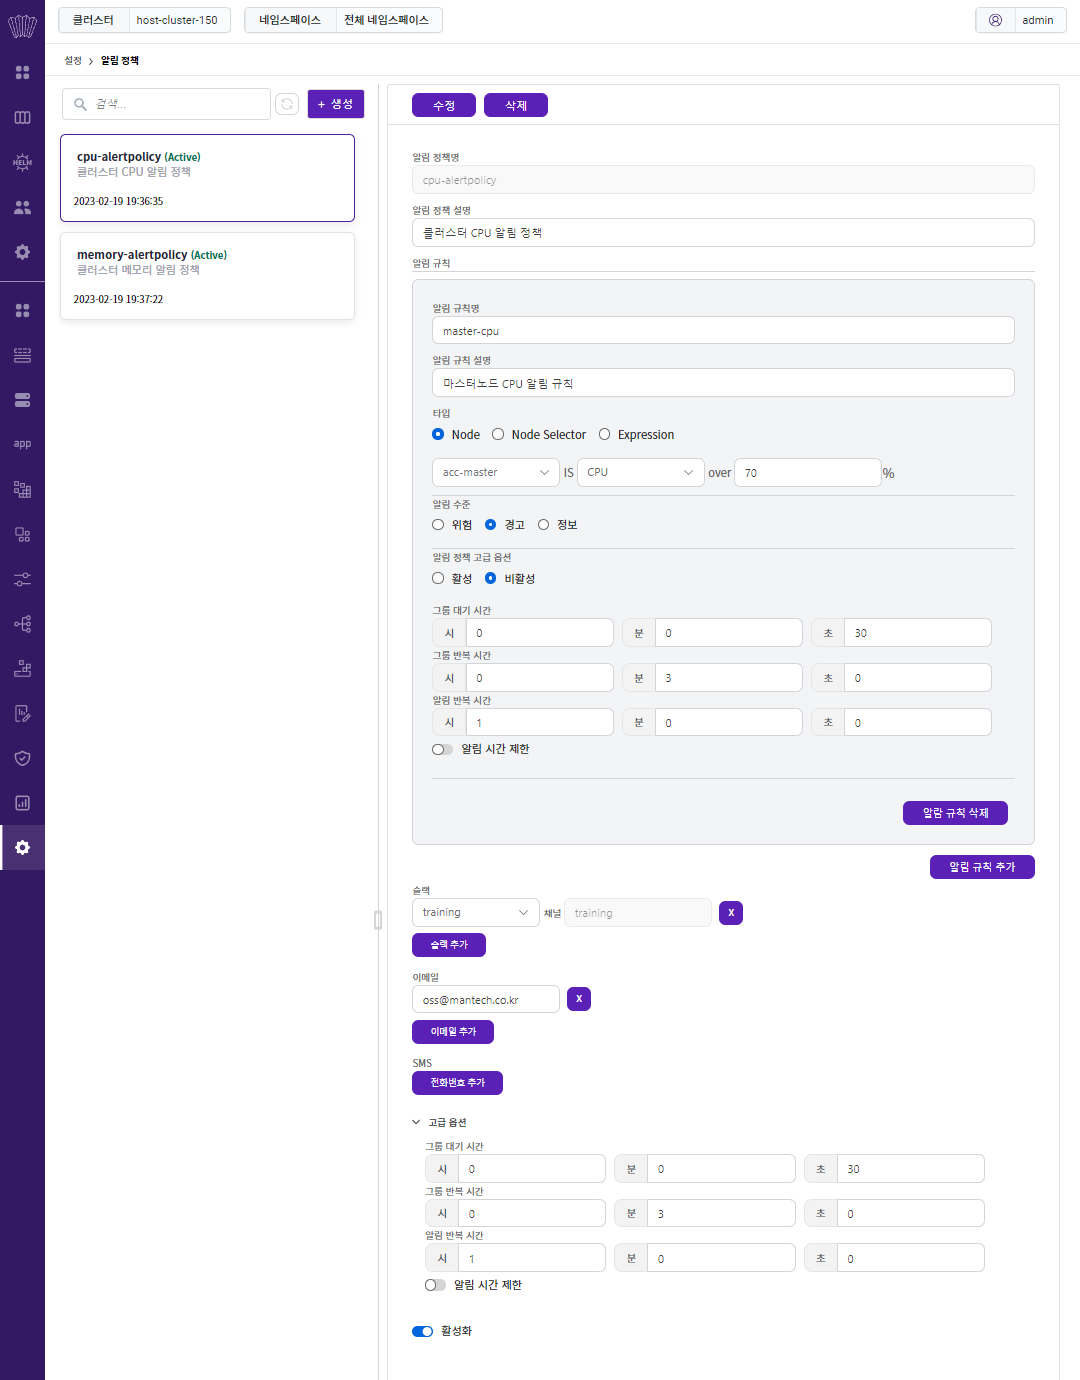The height and width of the screenshot is (1380, 1080).
Task: Select the Node type radio button
Action: click(438, 434)
